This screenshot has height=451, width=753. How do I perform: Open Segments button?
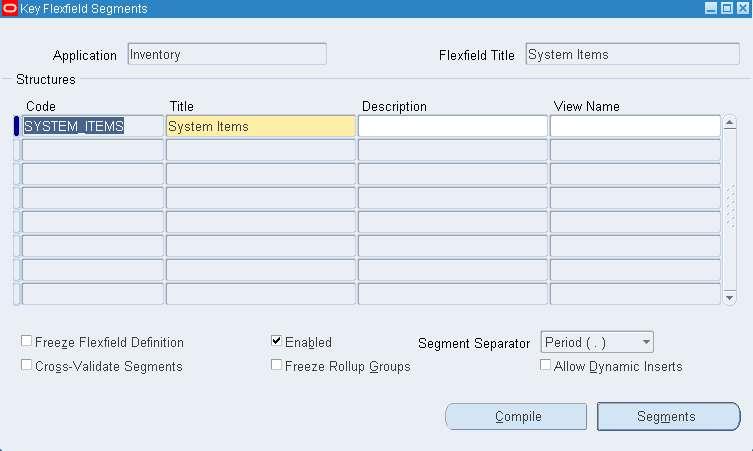pyautogui.click(x=668, y=416)
